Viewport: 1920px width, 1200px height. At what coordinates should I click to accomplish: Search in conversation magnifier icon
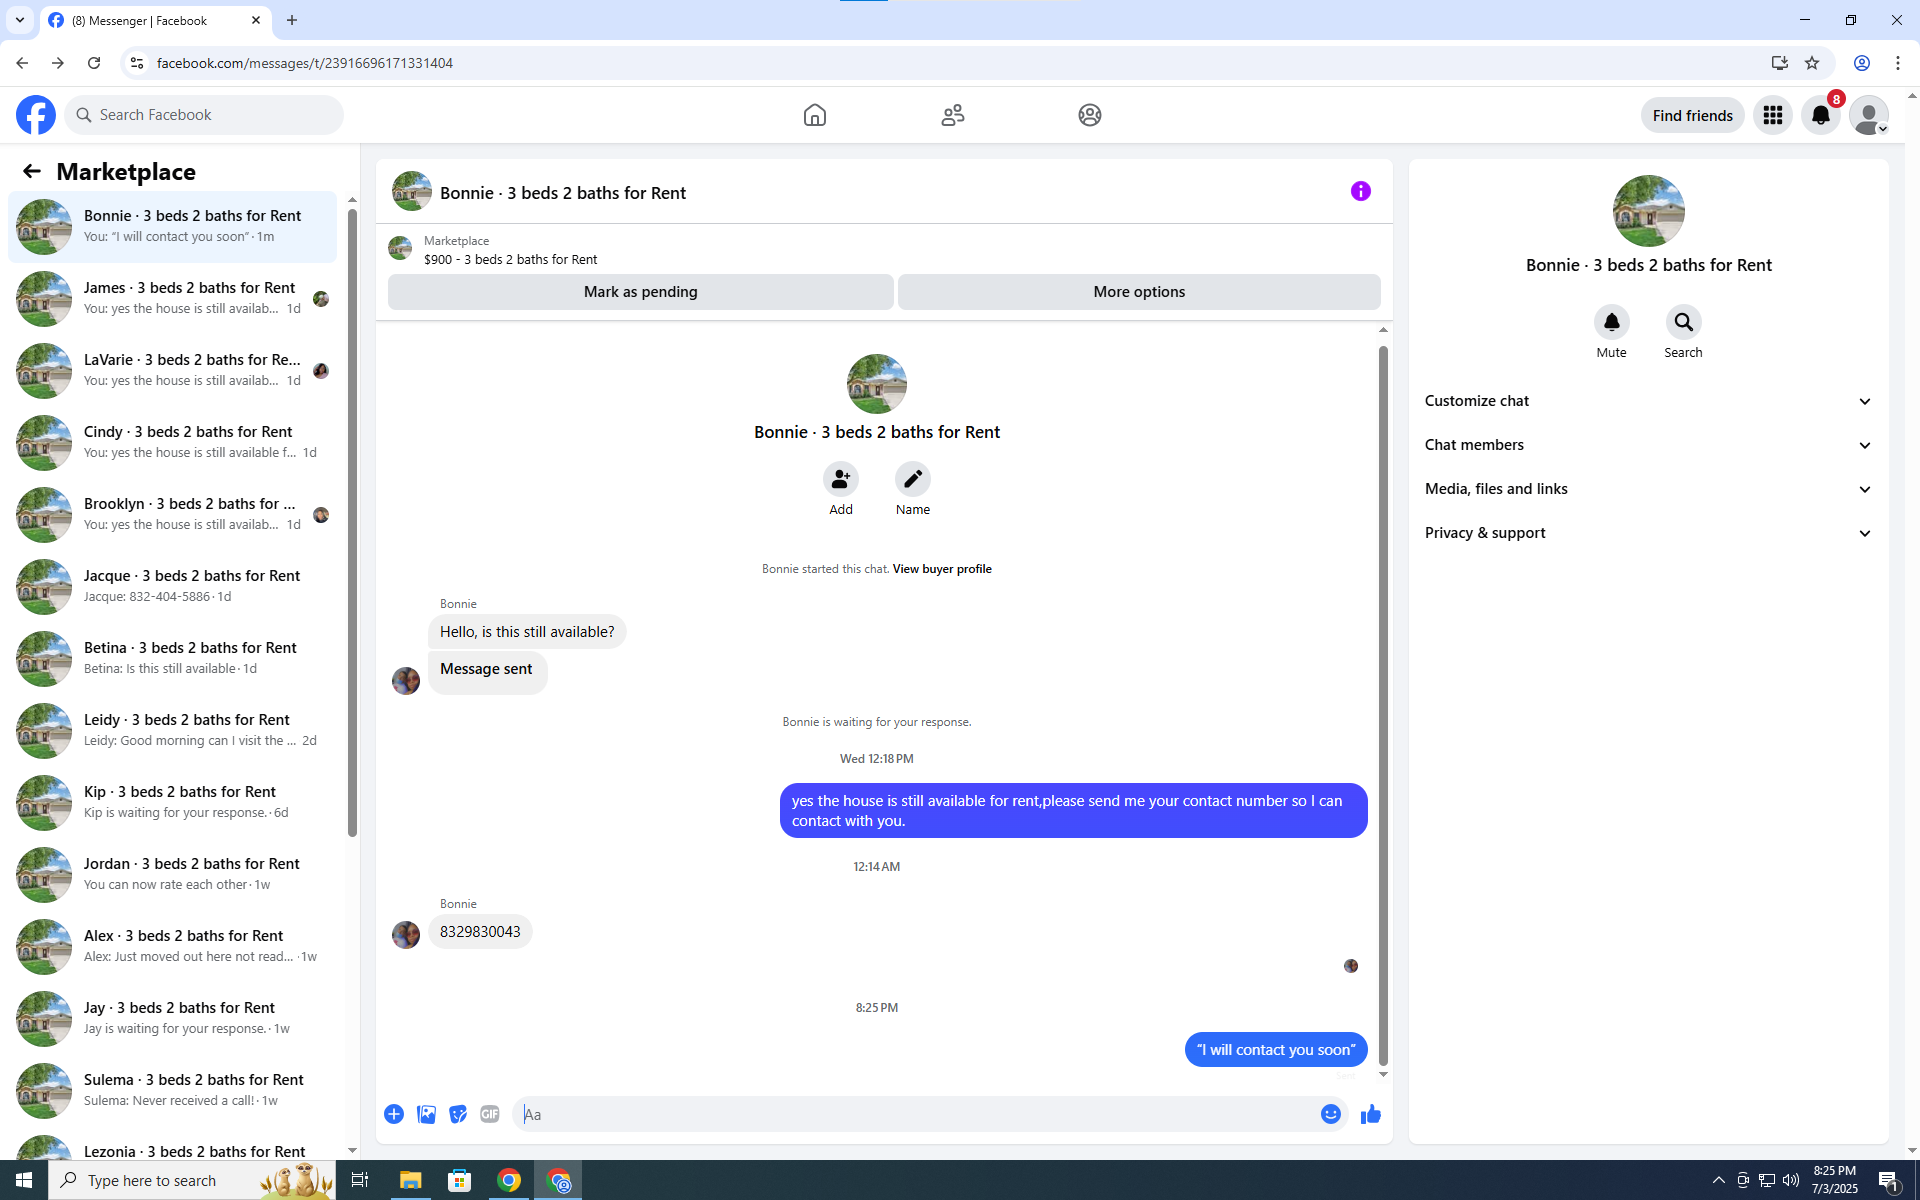1683,322
